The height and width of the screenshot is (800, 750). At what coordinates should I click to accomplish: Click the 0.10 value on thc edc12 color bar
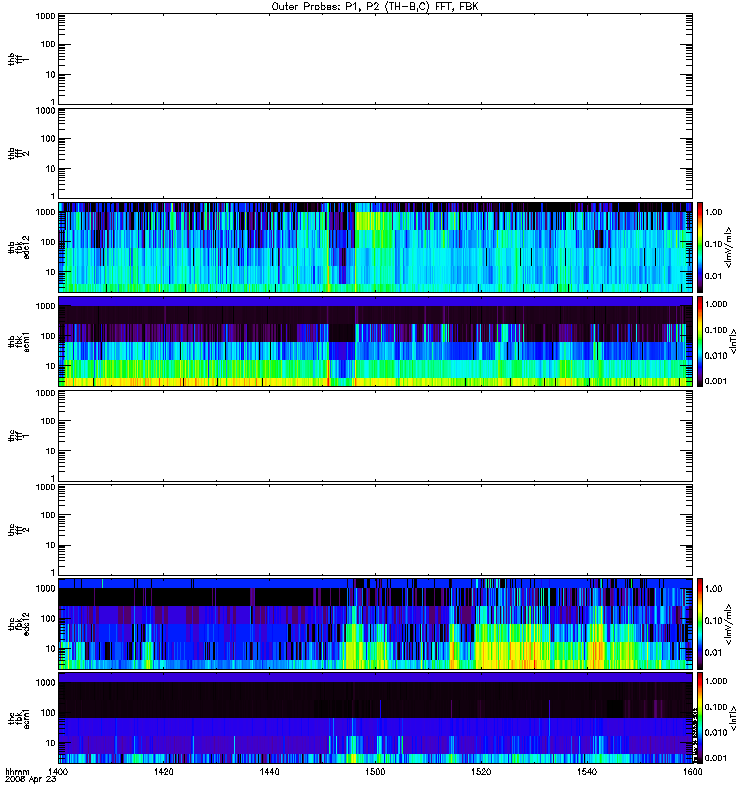(713, 620)
